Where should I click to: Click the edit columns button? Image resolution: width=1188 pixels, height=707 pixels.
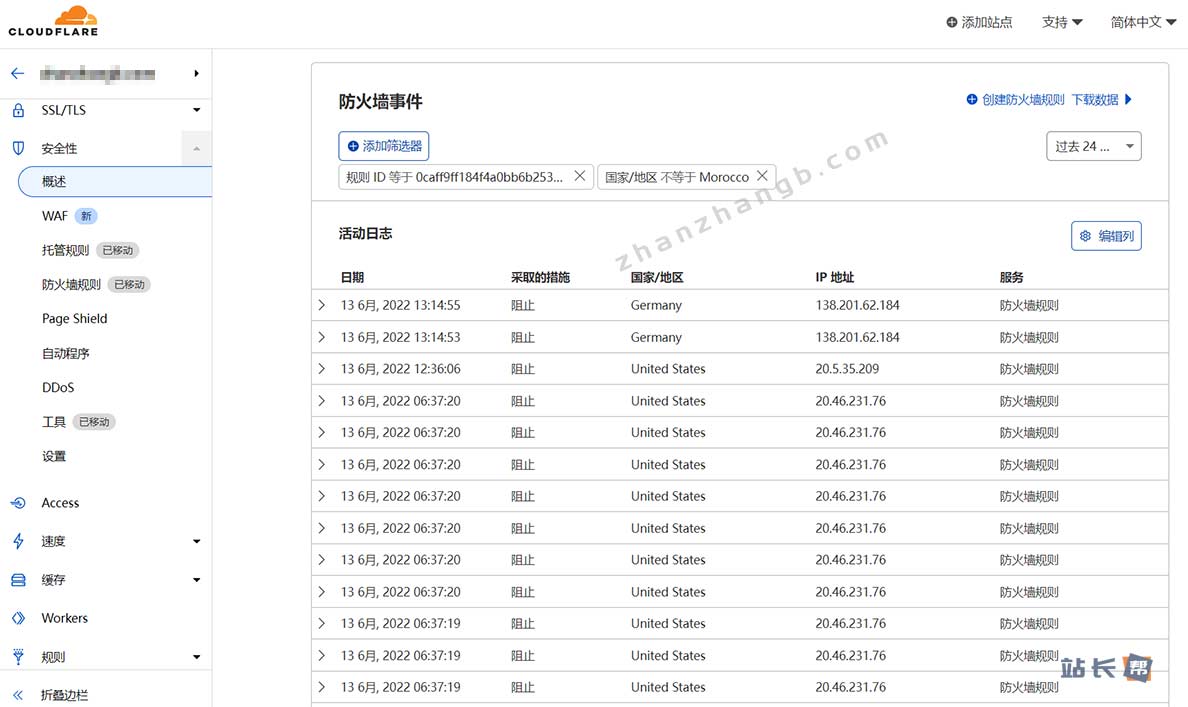coord(1106,236)
